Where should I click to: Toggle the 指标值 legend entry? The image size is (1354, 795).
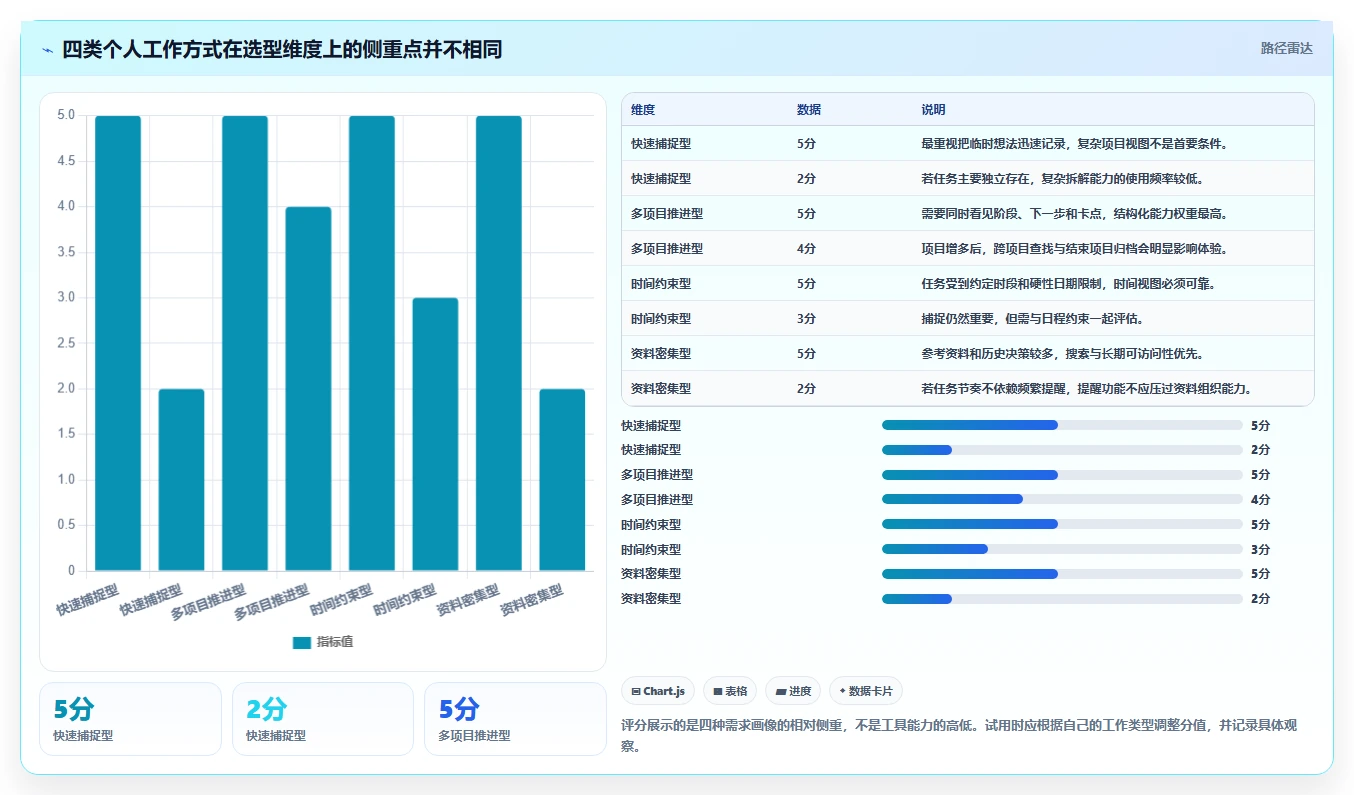(x=323, y=642)
